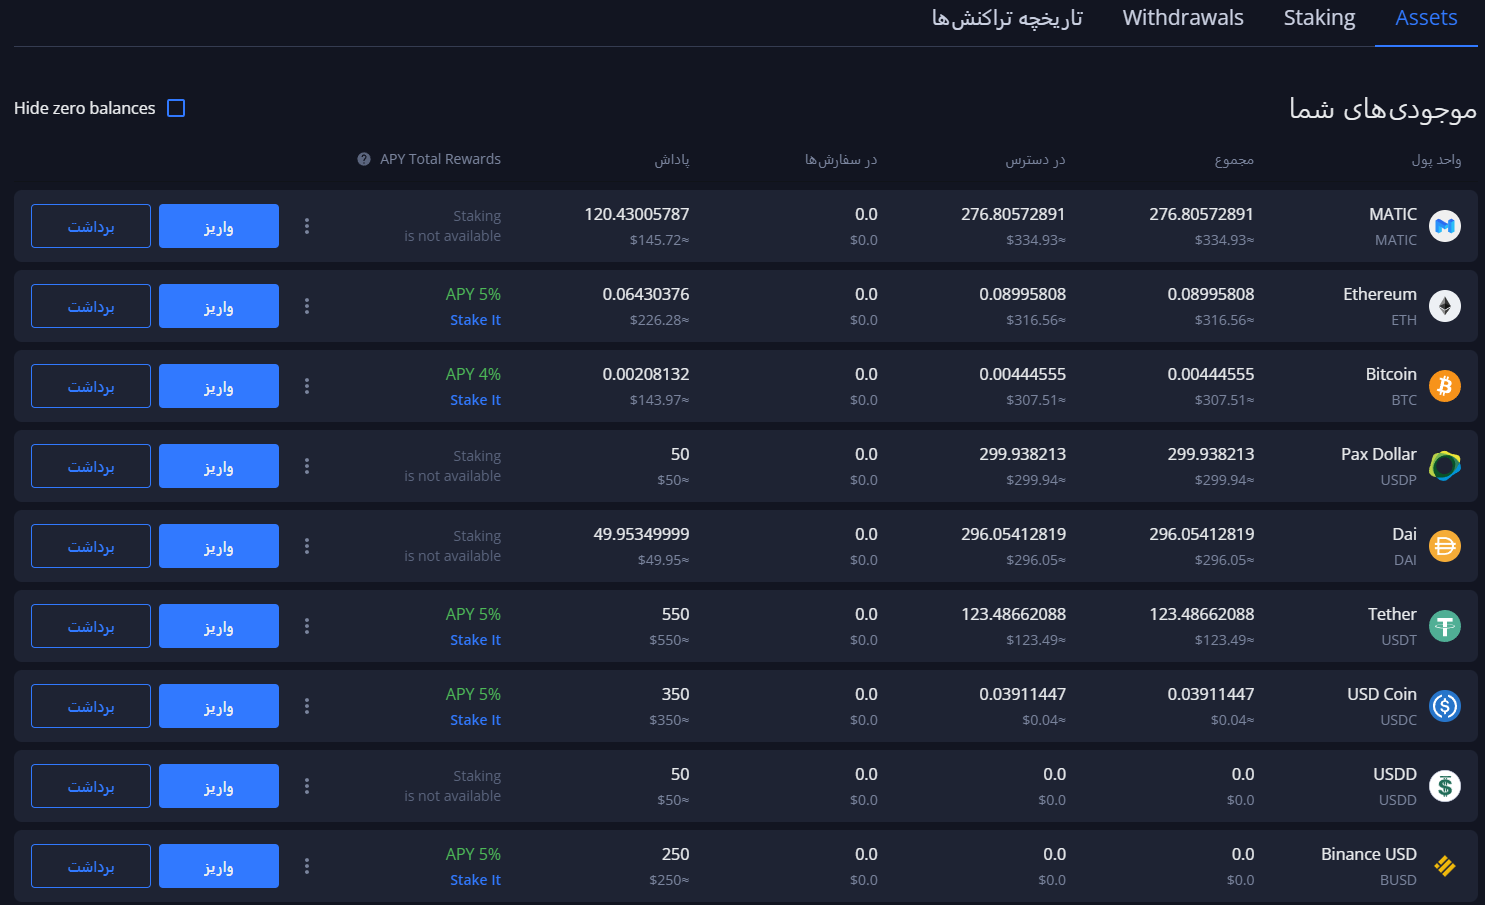
Task: Click the MATIC coin icon
Action: 1444,226
